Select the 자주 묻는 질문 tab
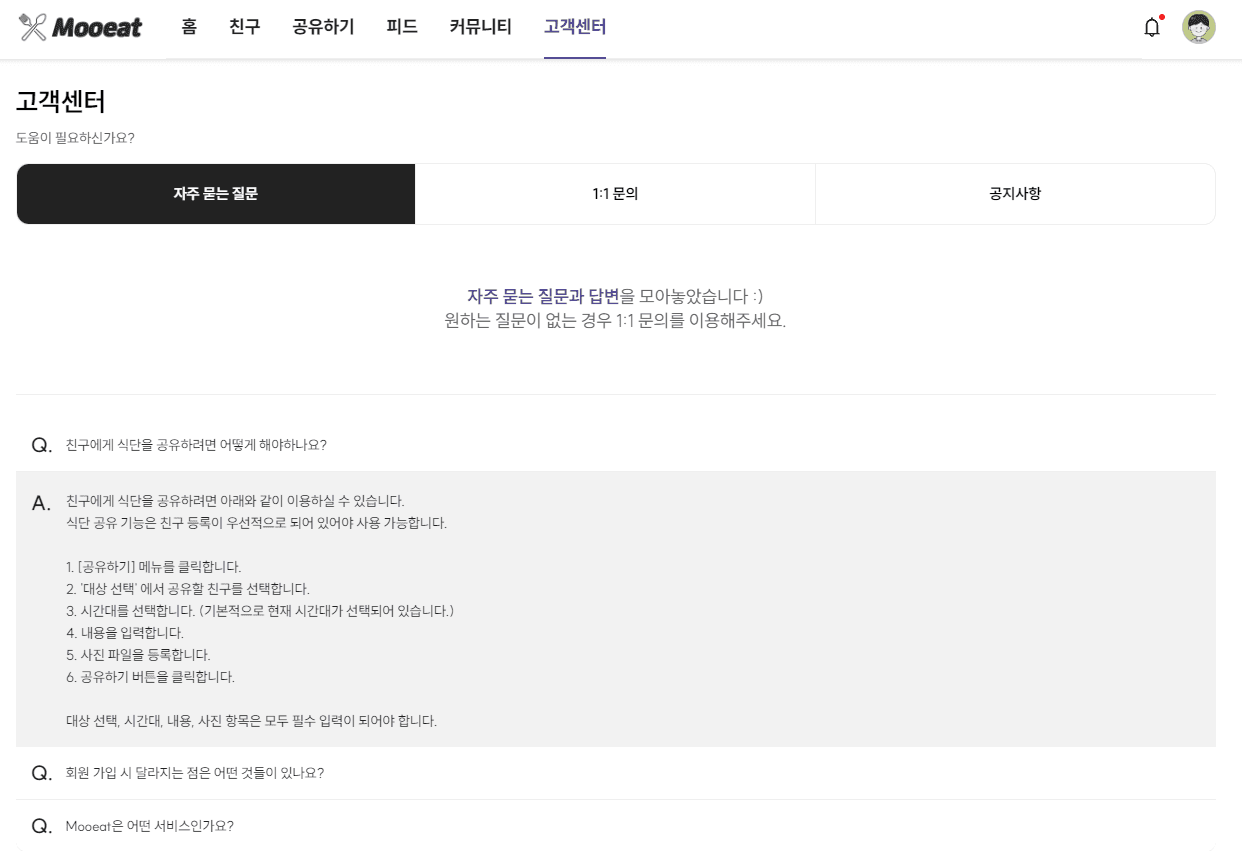 [x=215, y=194]
